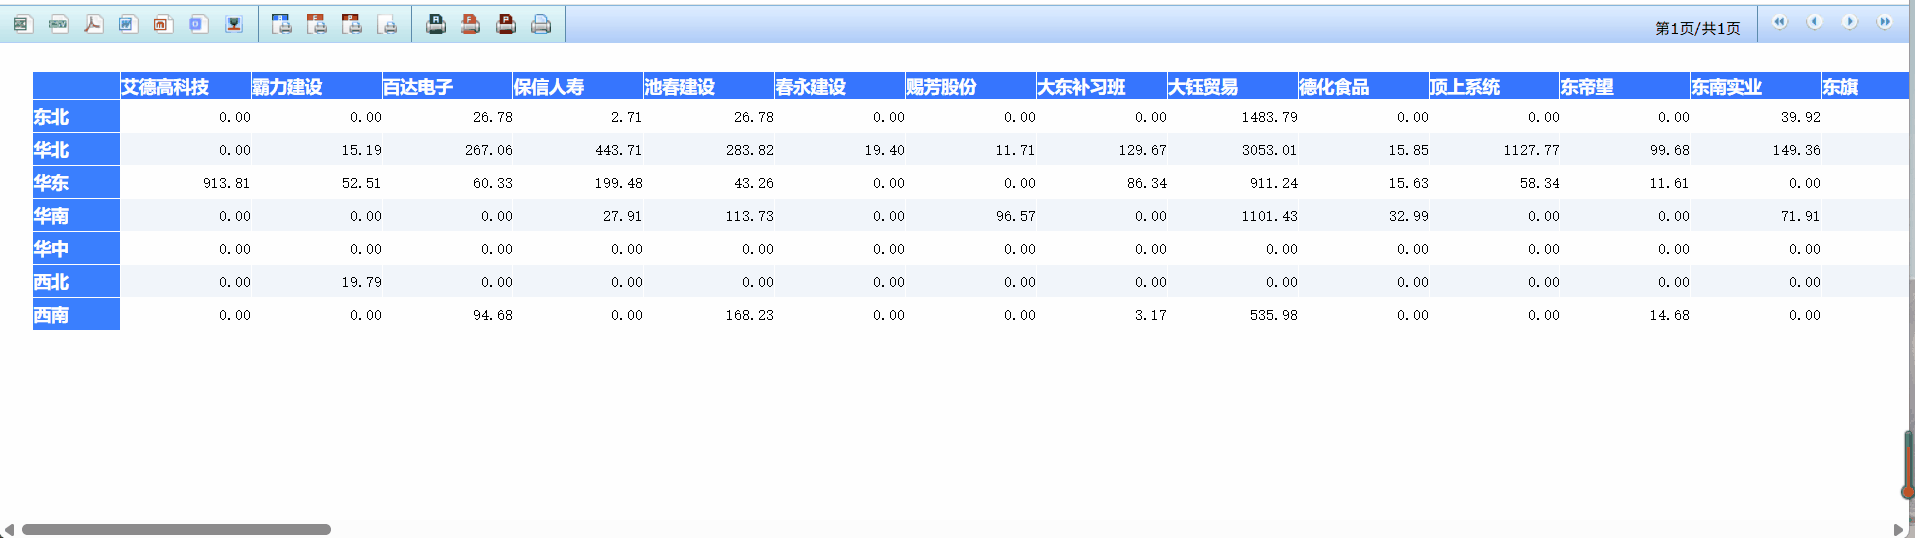Select the '东帝望' column header
This screenshot has height=538, width=1915.
[x=1625, y=86]
